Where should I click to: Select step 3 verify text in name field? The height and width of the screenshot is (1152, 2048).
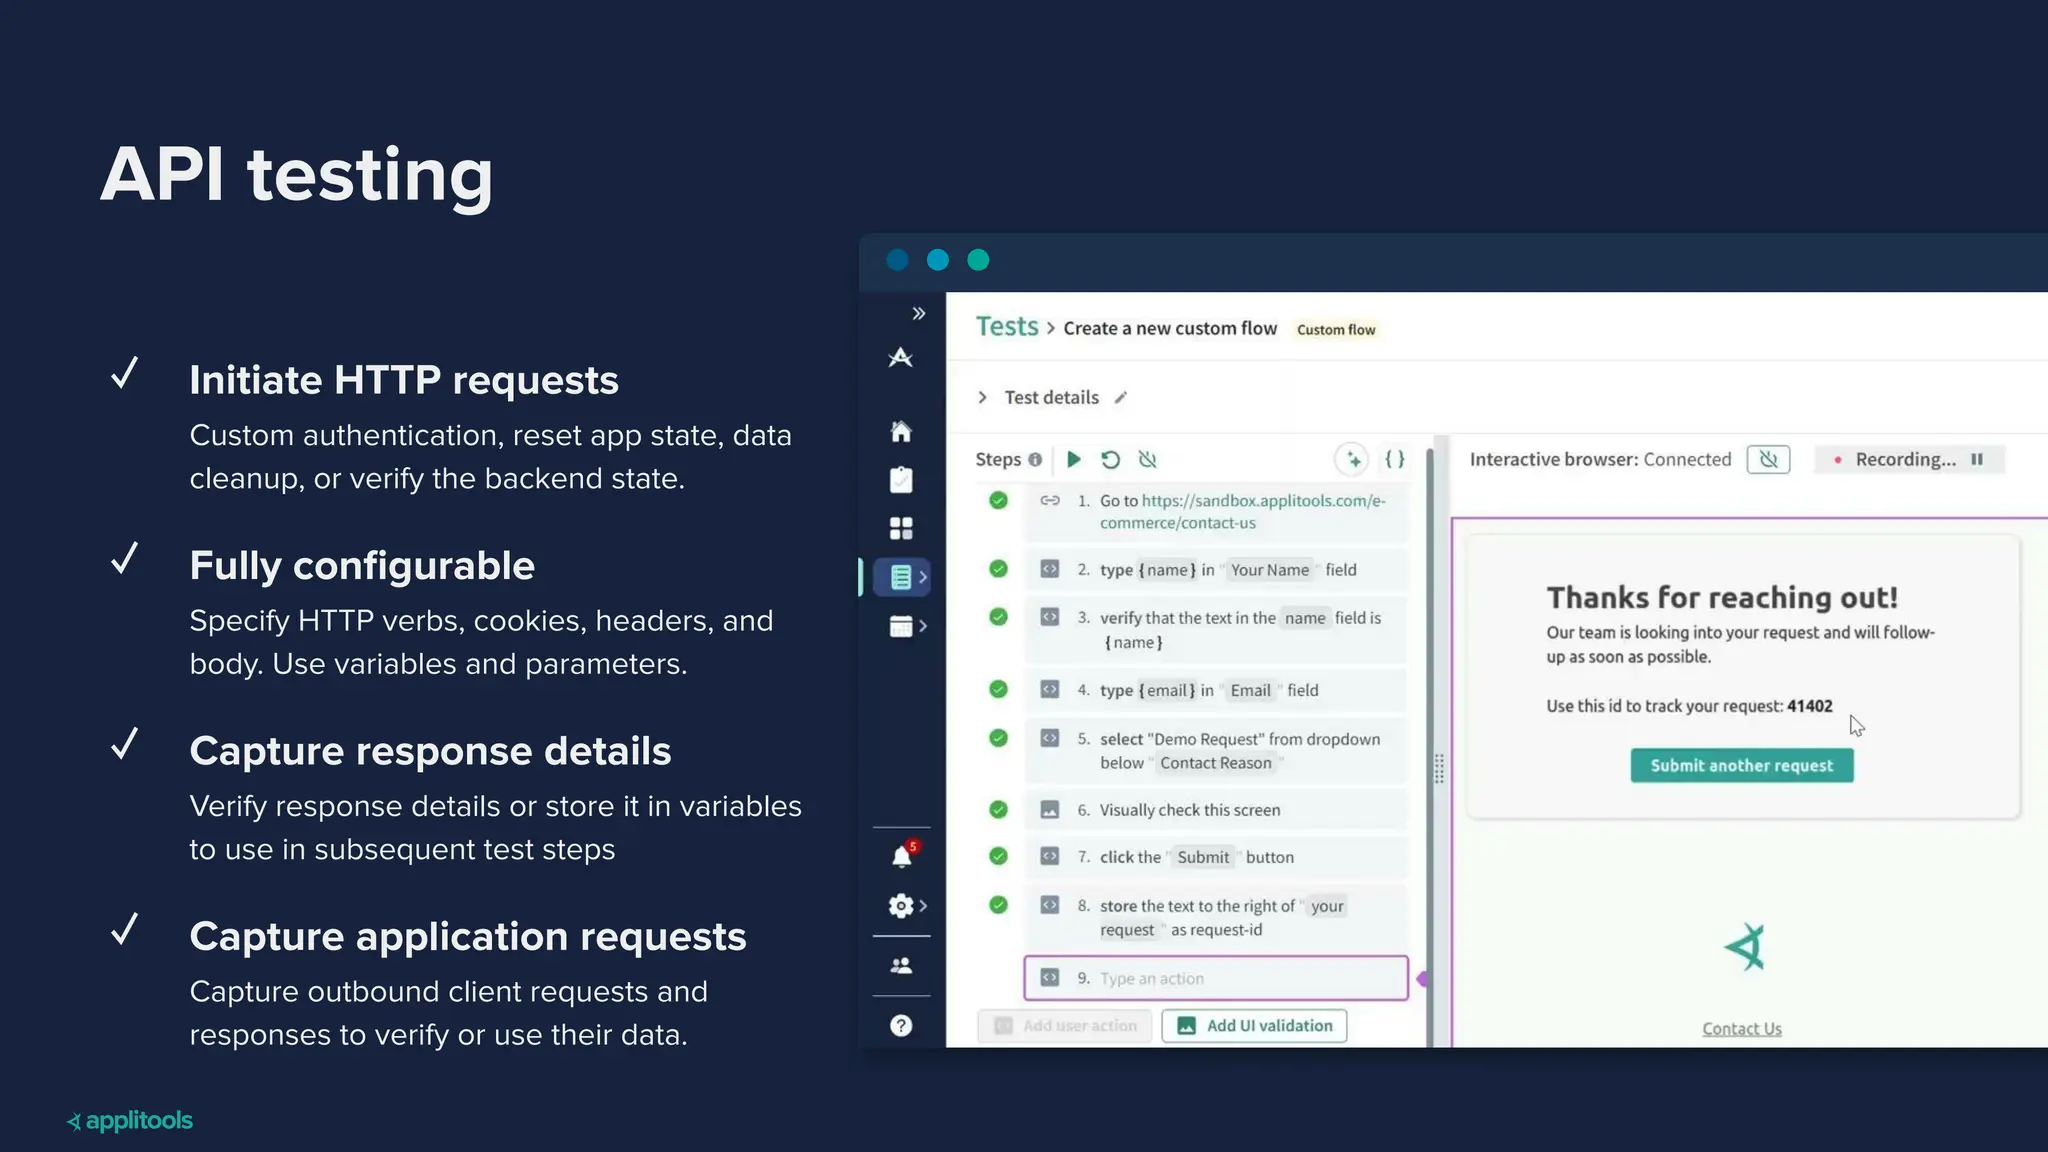pos(1216,630)
